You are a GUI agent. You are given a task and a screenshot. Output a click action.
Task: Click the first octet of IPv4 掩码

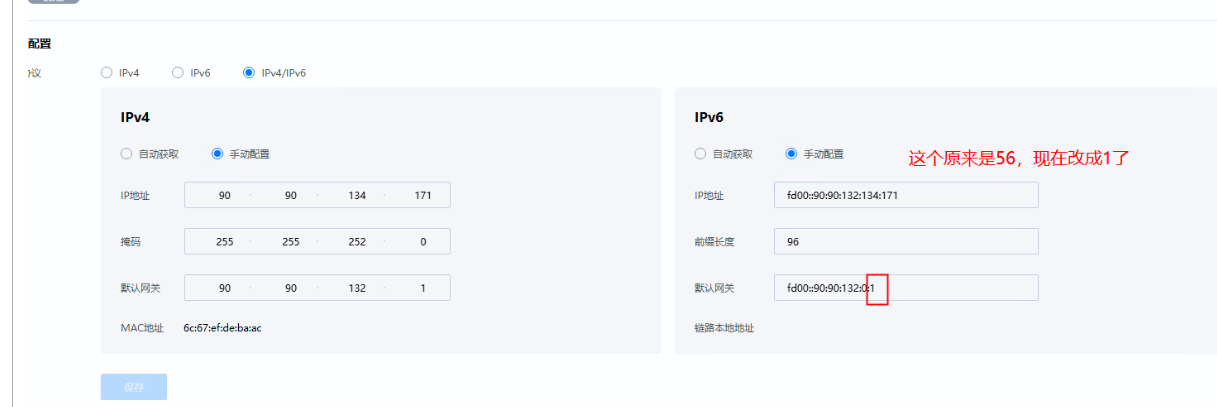224,241
